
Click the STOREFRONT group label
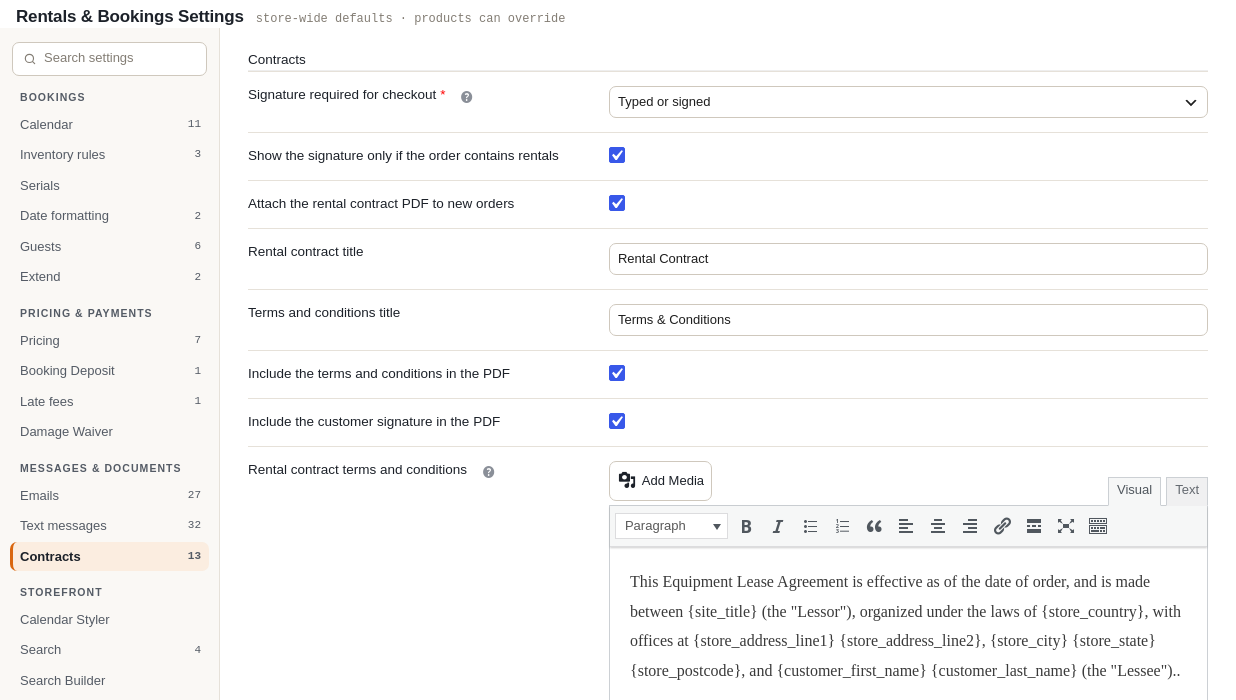click(61, 592)
